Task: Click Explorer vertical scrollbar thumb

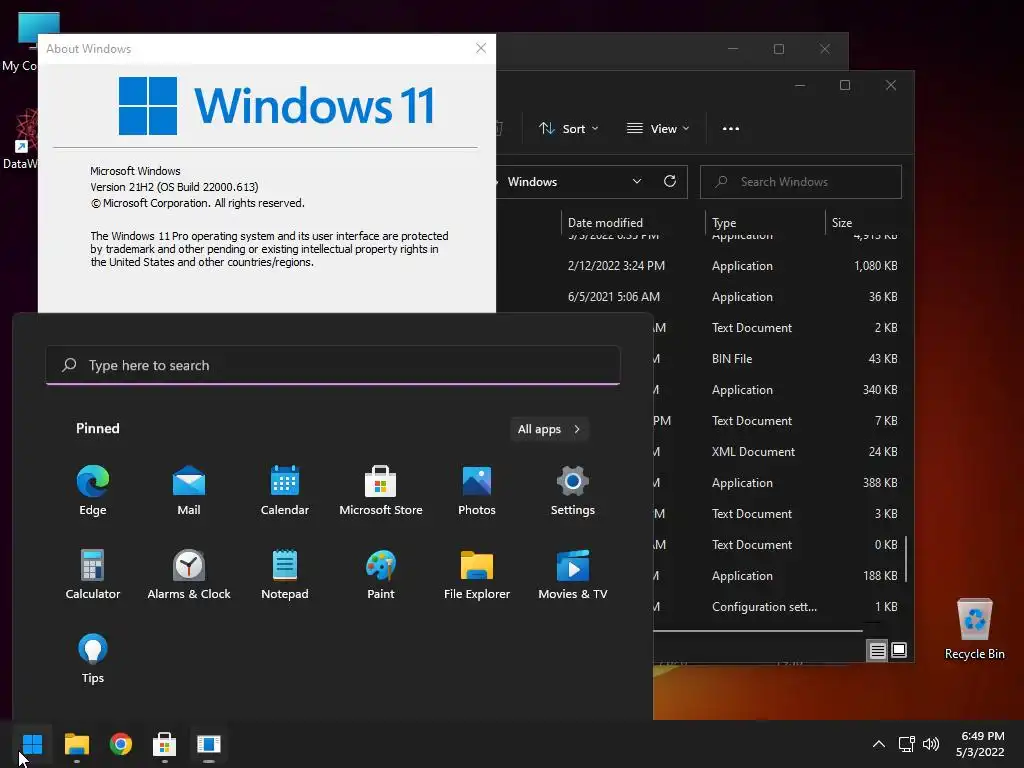Action: (x=906, y=559)
